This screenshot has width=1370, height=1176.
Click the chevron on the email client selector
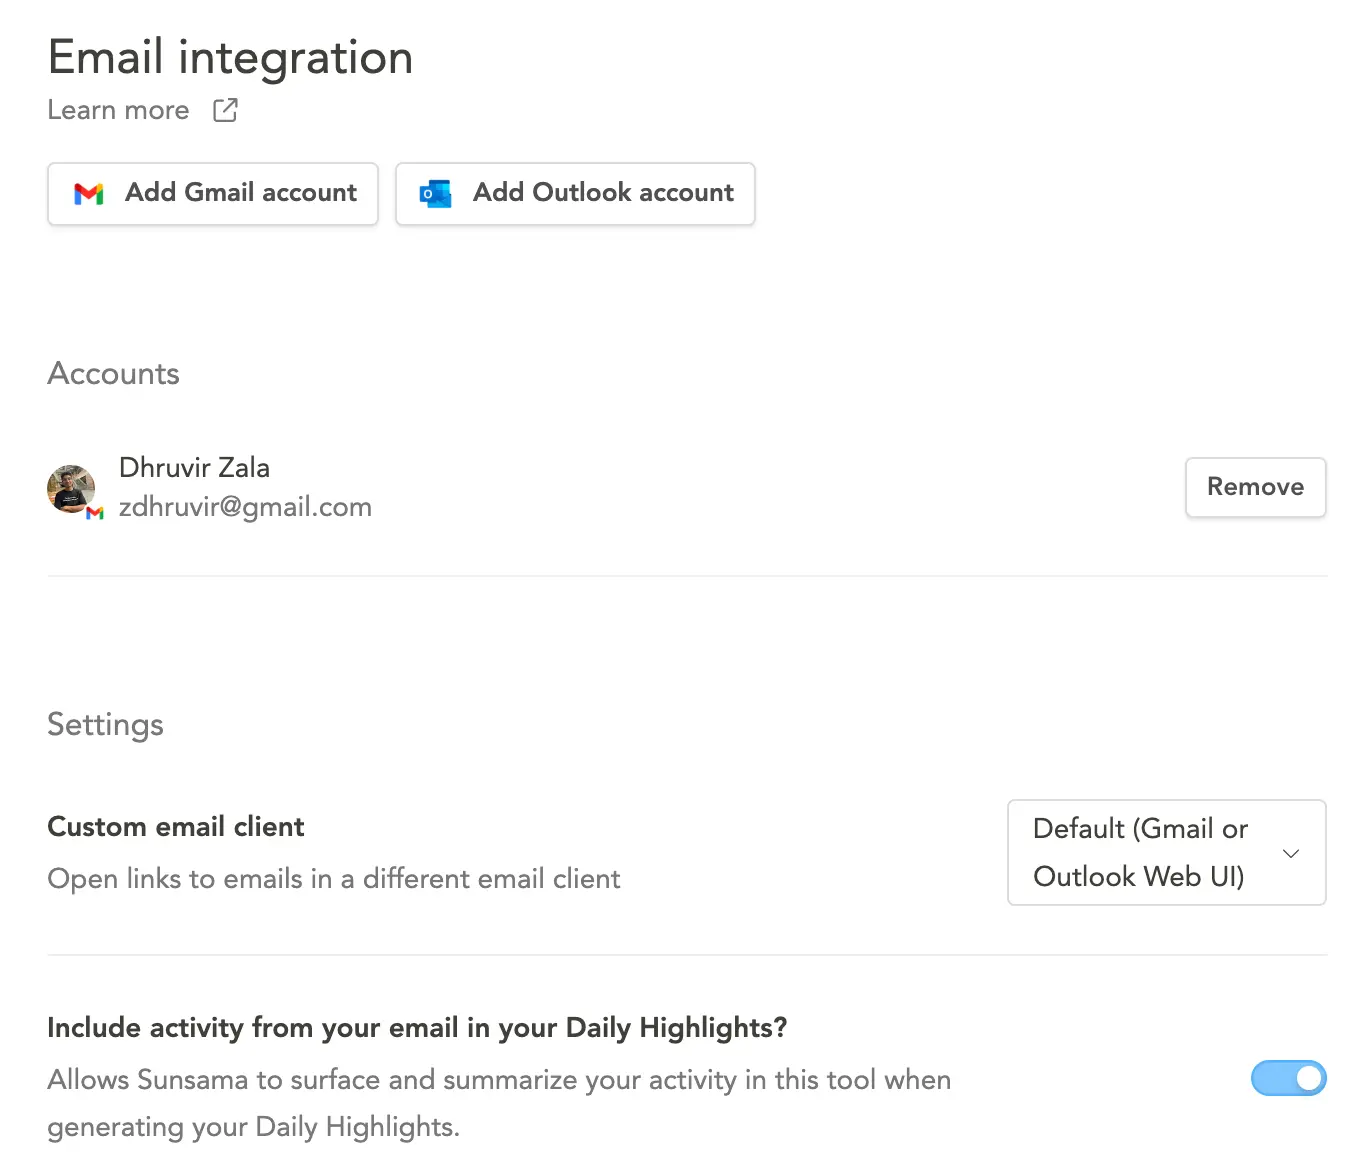1291,852
